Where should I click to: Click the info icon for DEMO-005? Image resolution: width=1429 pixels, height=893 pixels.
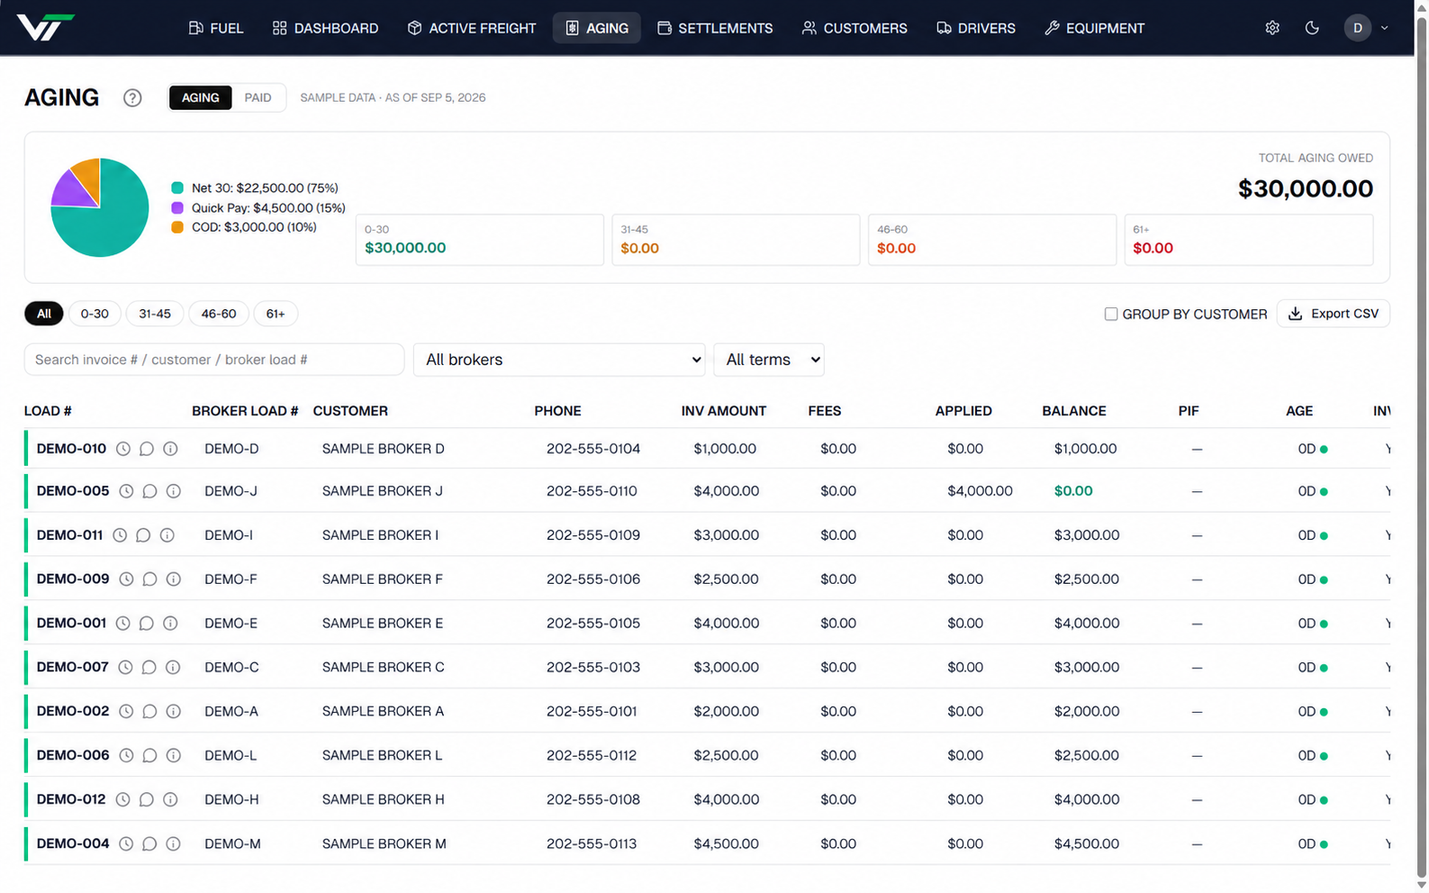point(173,491)
